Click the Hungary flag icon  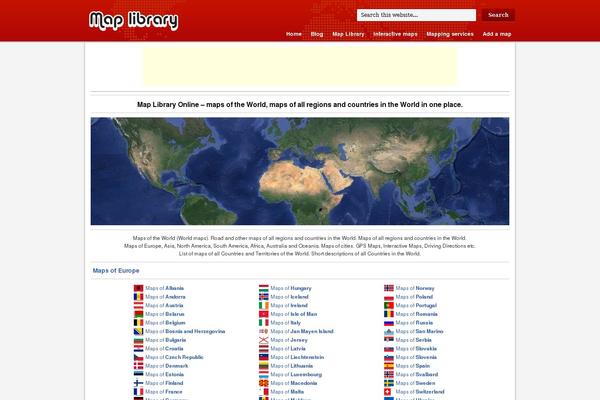click(264, 288)
